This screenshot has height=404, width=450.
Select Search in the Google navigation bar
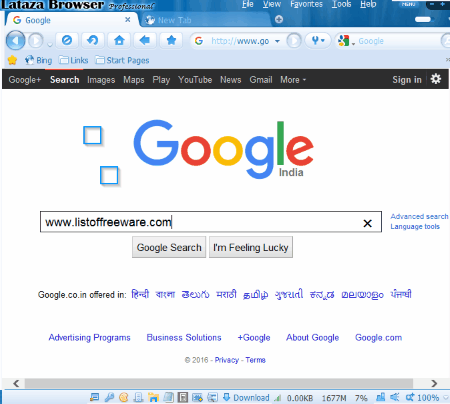click(65, 80)
